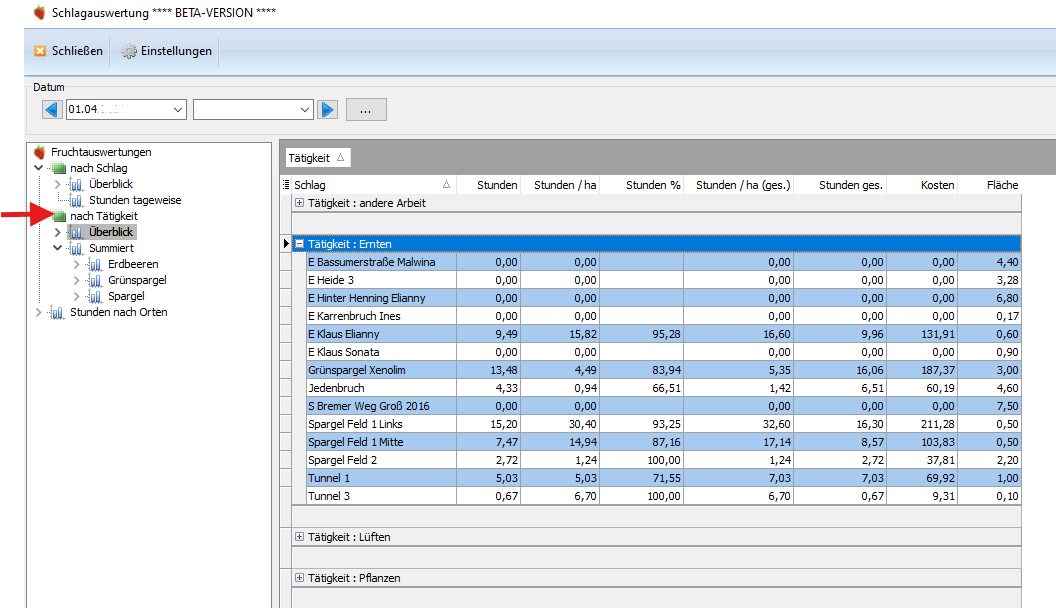The image size is (1056, 608).
Task: Click the Tätigkeit grouping header chip
Action: [317, 158]
